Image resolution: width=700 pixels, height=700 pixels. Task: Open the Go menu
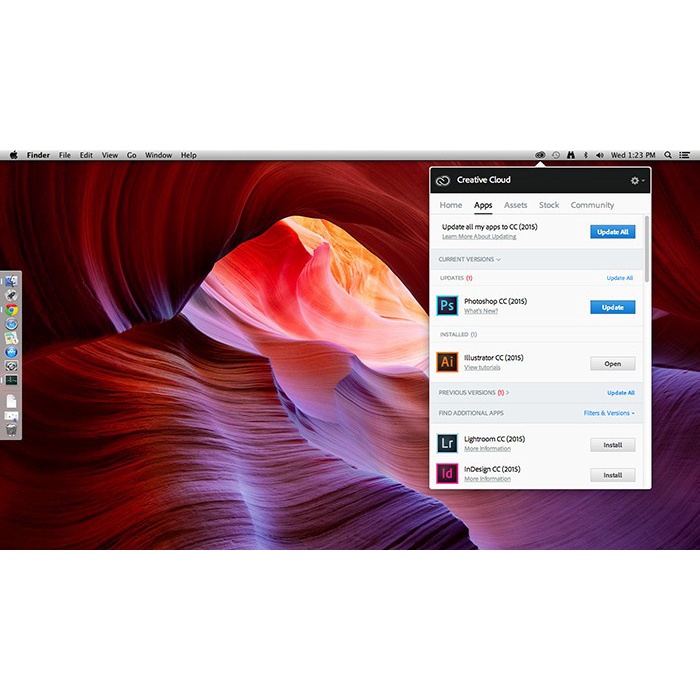pyautogui.click(x=131, y=155)
